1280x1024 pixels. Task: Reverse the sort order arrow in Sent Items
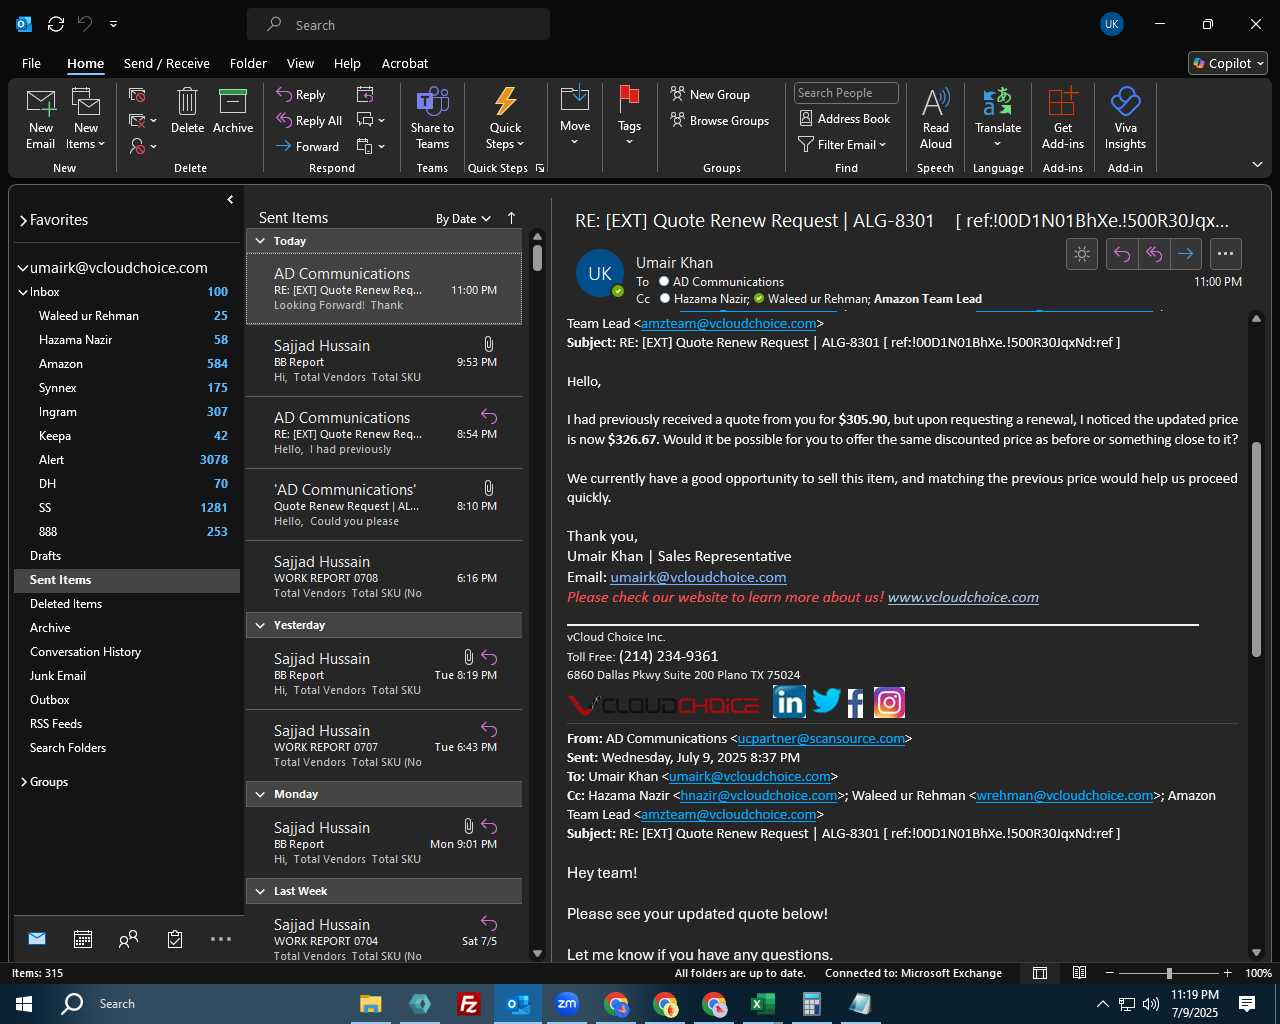pyautogui.click(x=511, y=218)
